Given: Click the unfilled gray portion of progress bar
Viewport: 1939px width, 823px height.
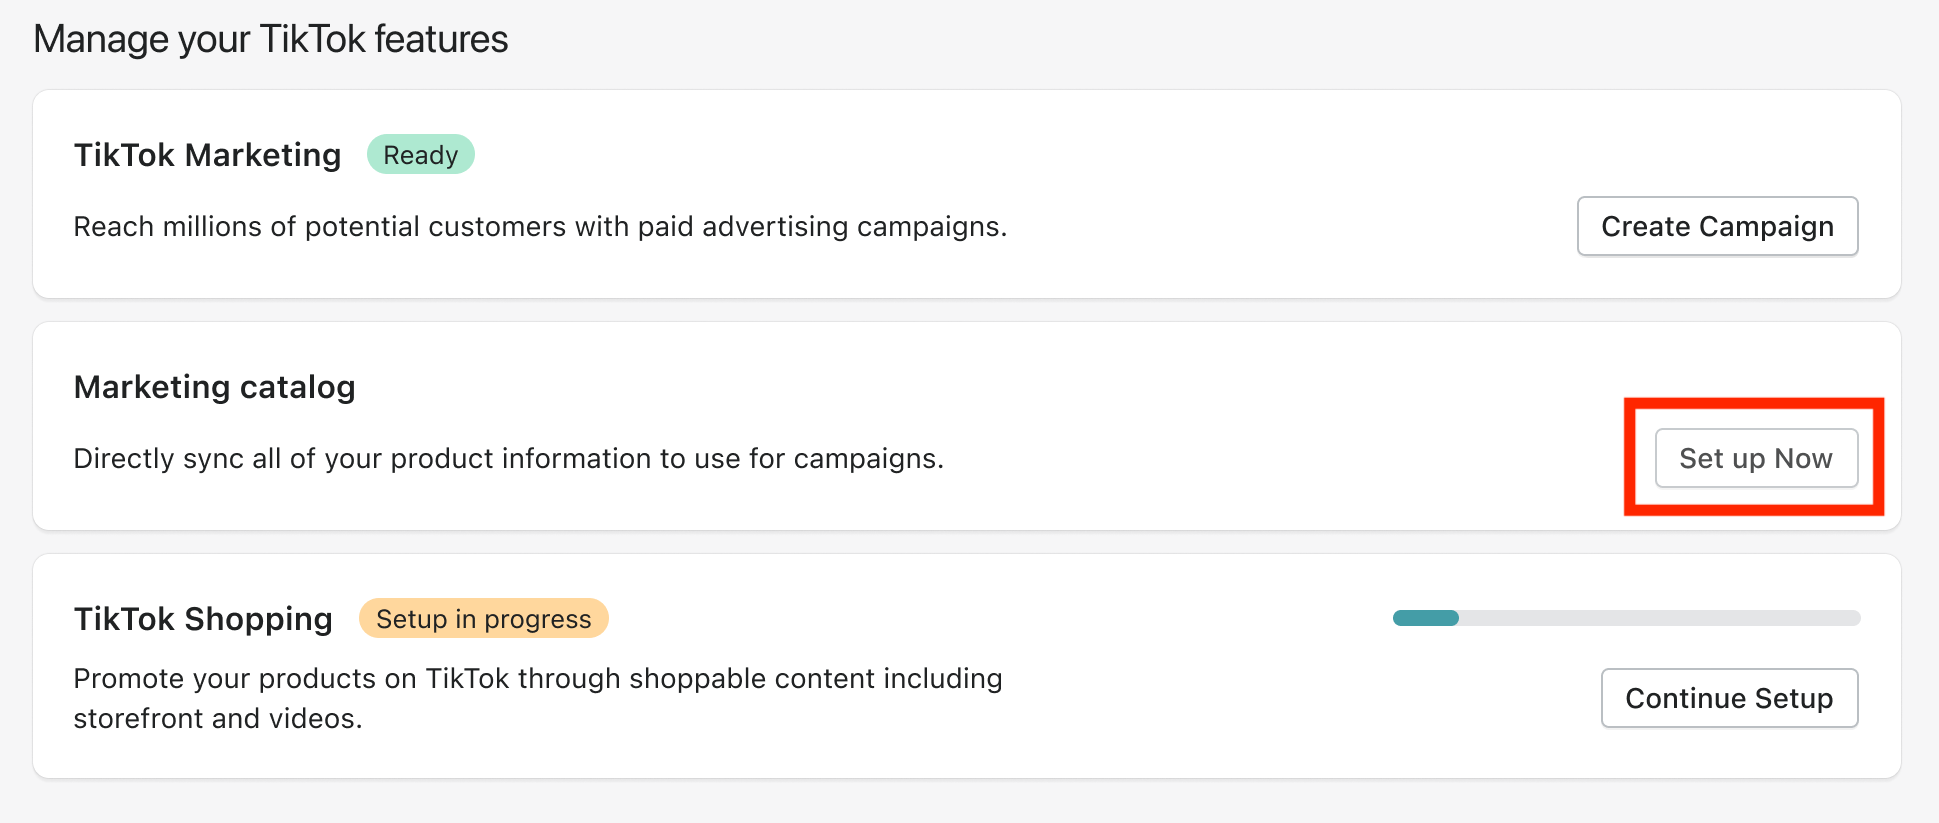Looking at the screenshot, I should pyautogui.click(x=1660, y=618).
